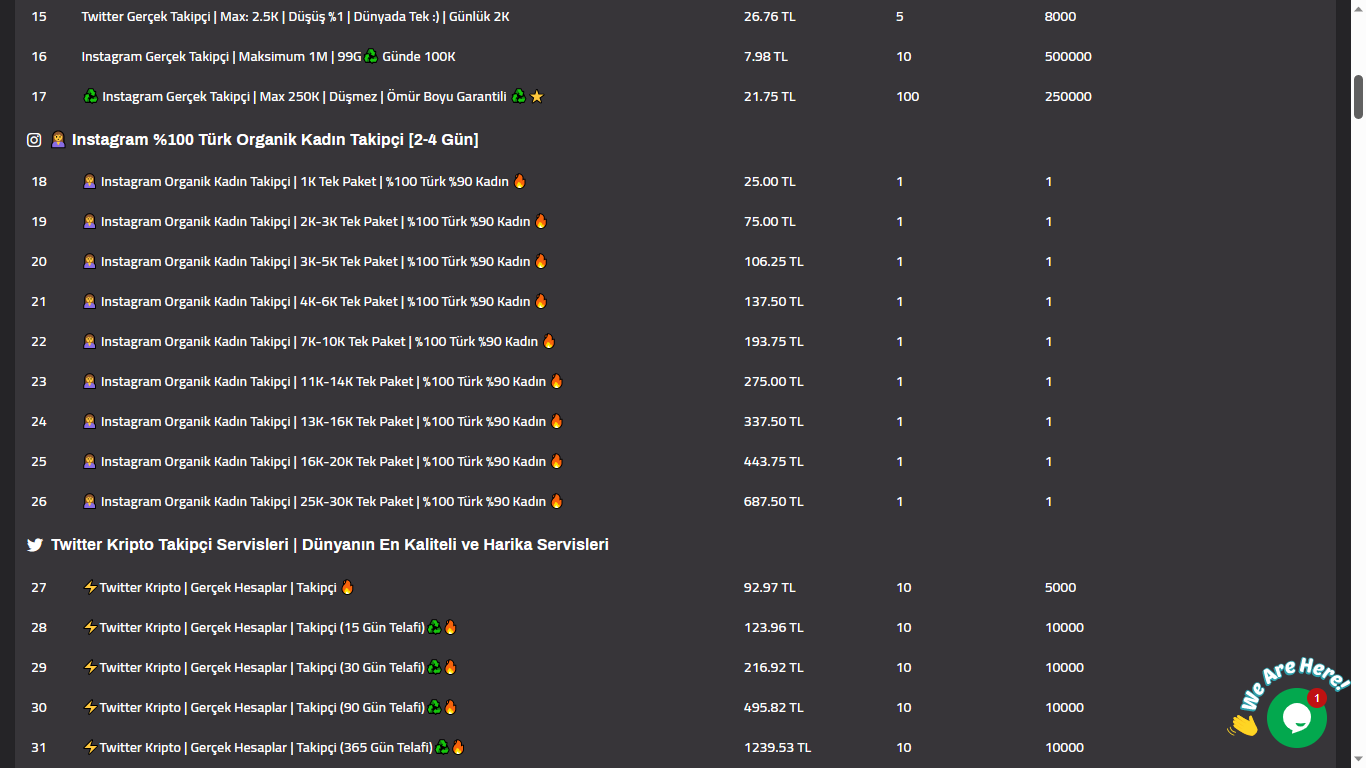Click the fire emoji in service 26 row
This screenshot has width=1366, height=768.
(x=557, y=501)
